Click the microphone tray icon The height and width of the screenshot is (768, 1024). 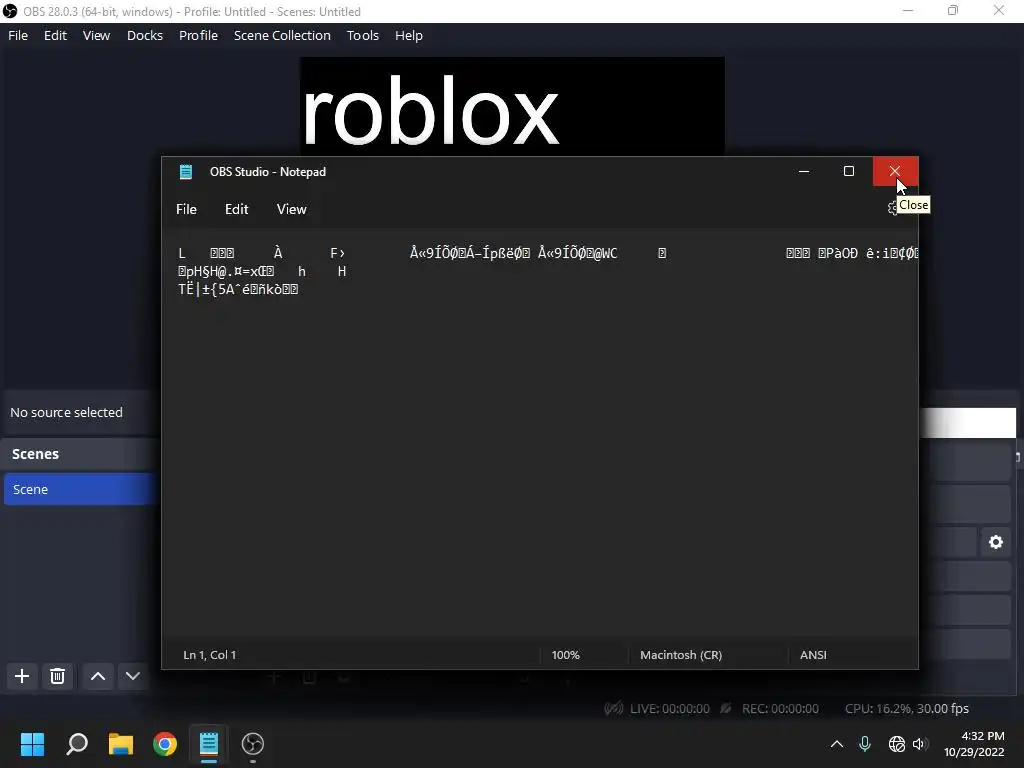865,744
